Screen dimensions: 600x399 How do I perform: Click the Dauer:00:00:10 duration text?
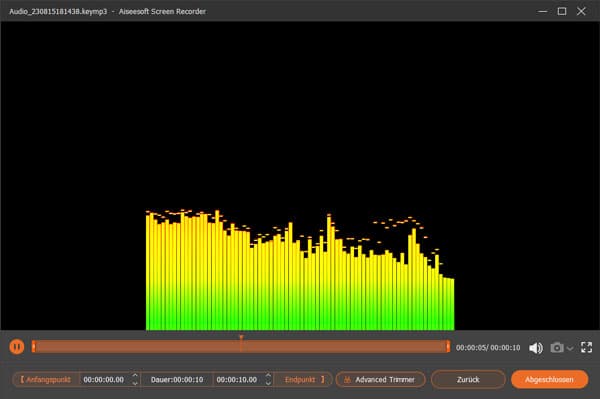coord(177,379)
